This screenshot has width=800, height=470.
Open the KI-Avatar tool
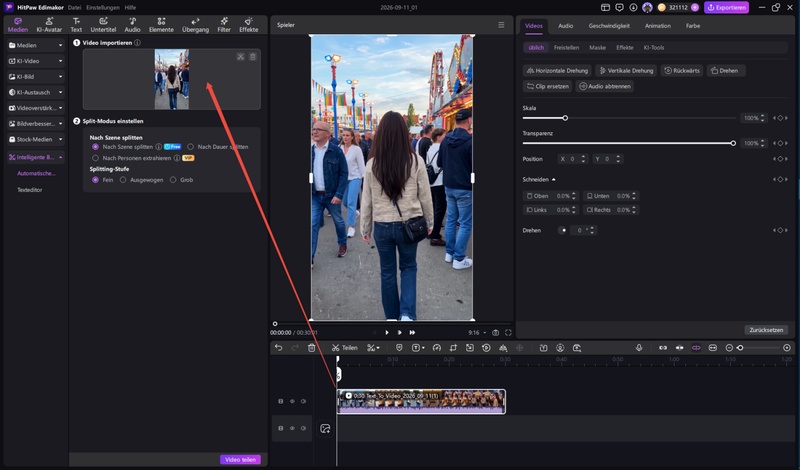[49, 24]
